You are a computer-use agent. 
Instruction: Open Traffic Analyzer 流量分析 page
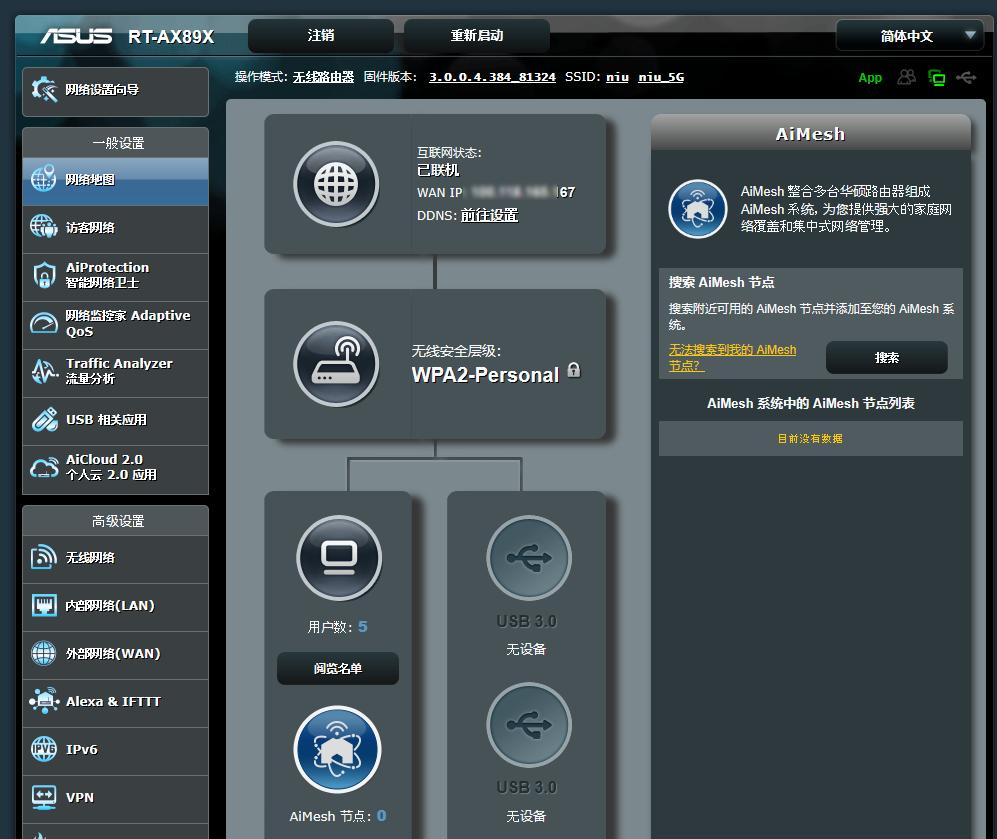point(115,371)
